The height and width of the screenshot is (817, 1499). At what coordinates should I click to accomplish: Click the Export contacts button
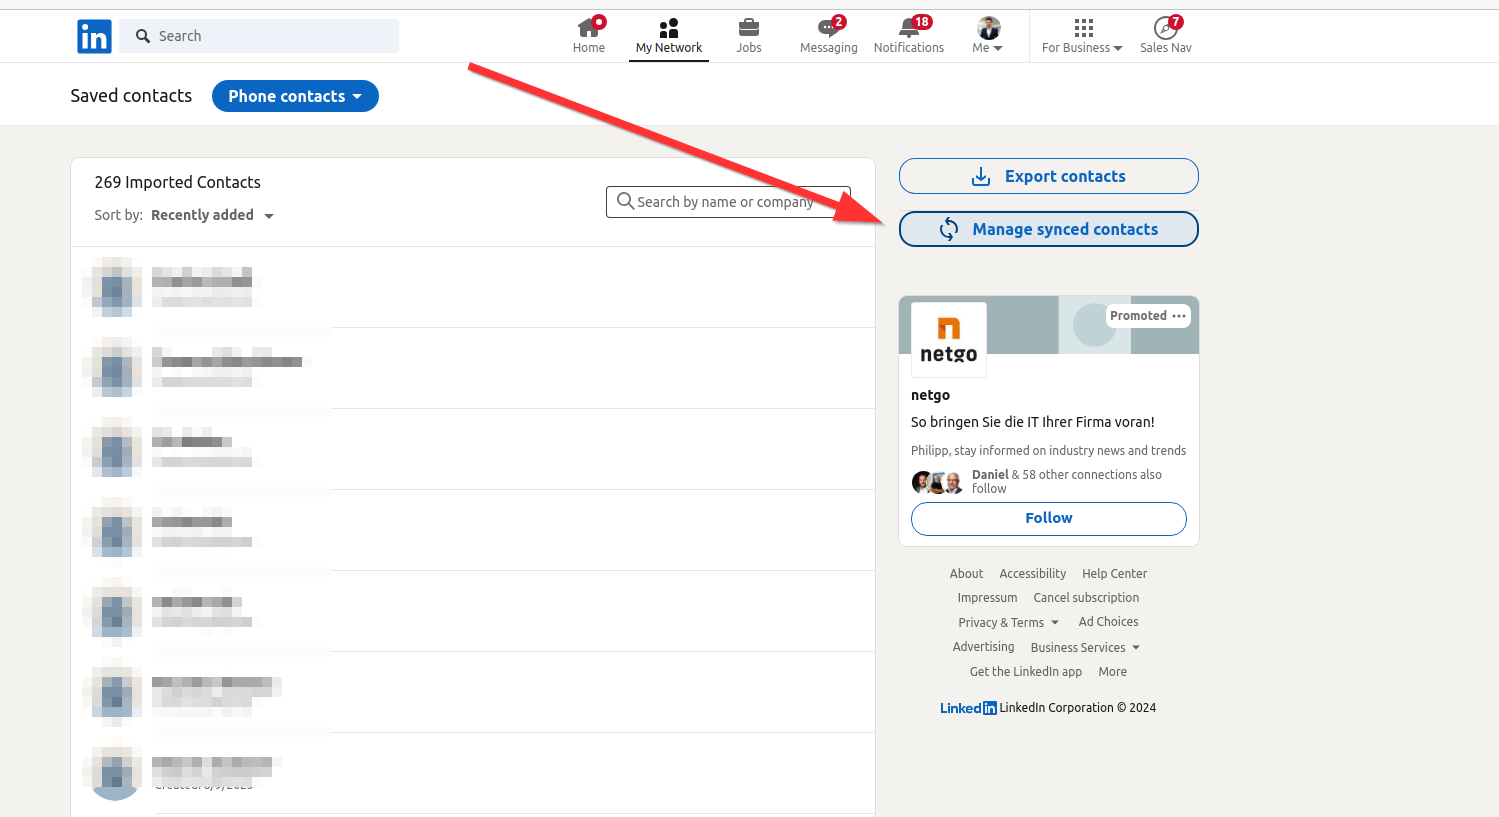coord(1048,176)
